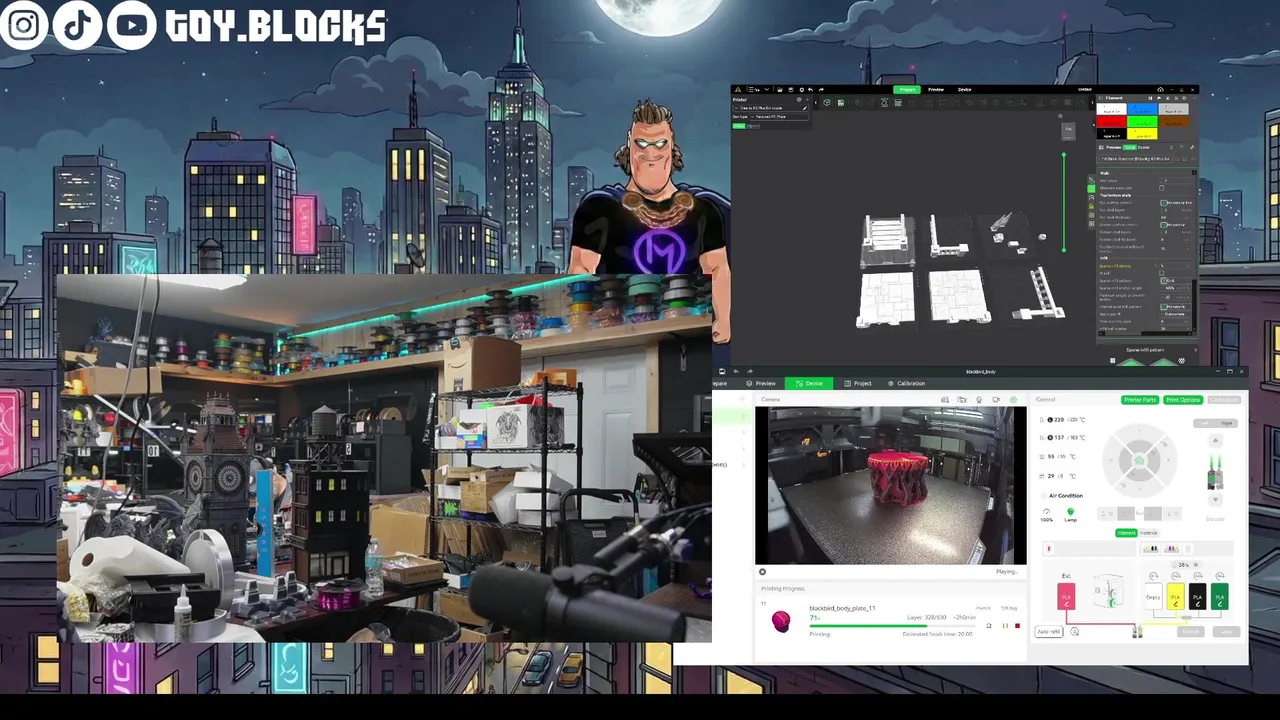
Task: Open file folder icon in slicer title bar
Action: pyautogui.click(x=780, y=90)
